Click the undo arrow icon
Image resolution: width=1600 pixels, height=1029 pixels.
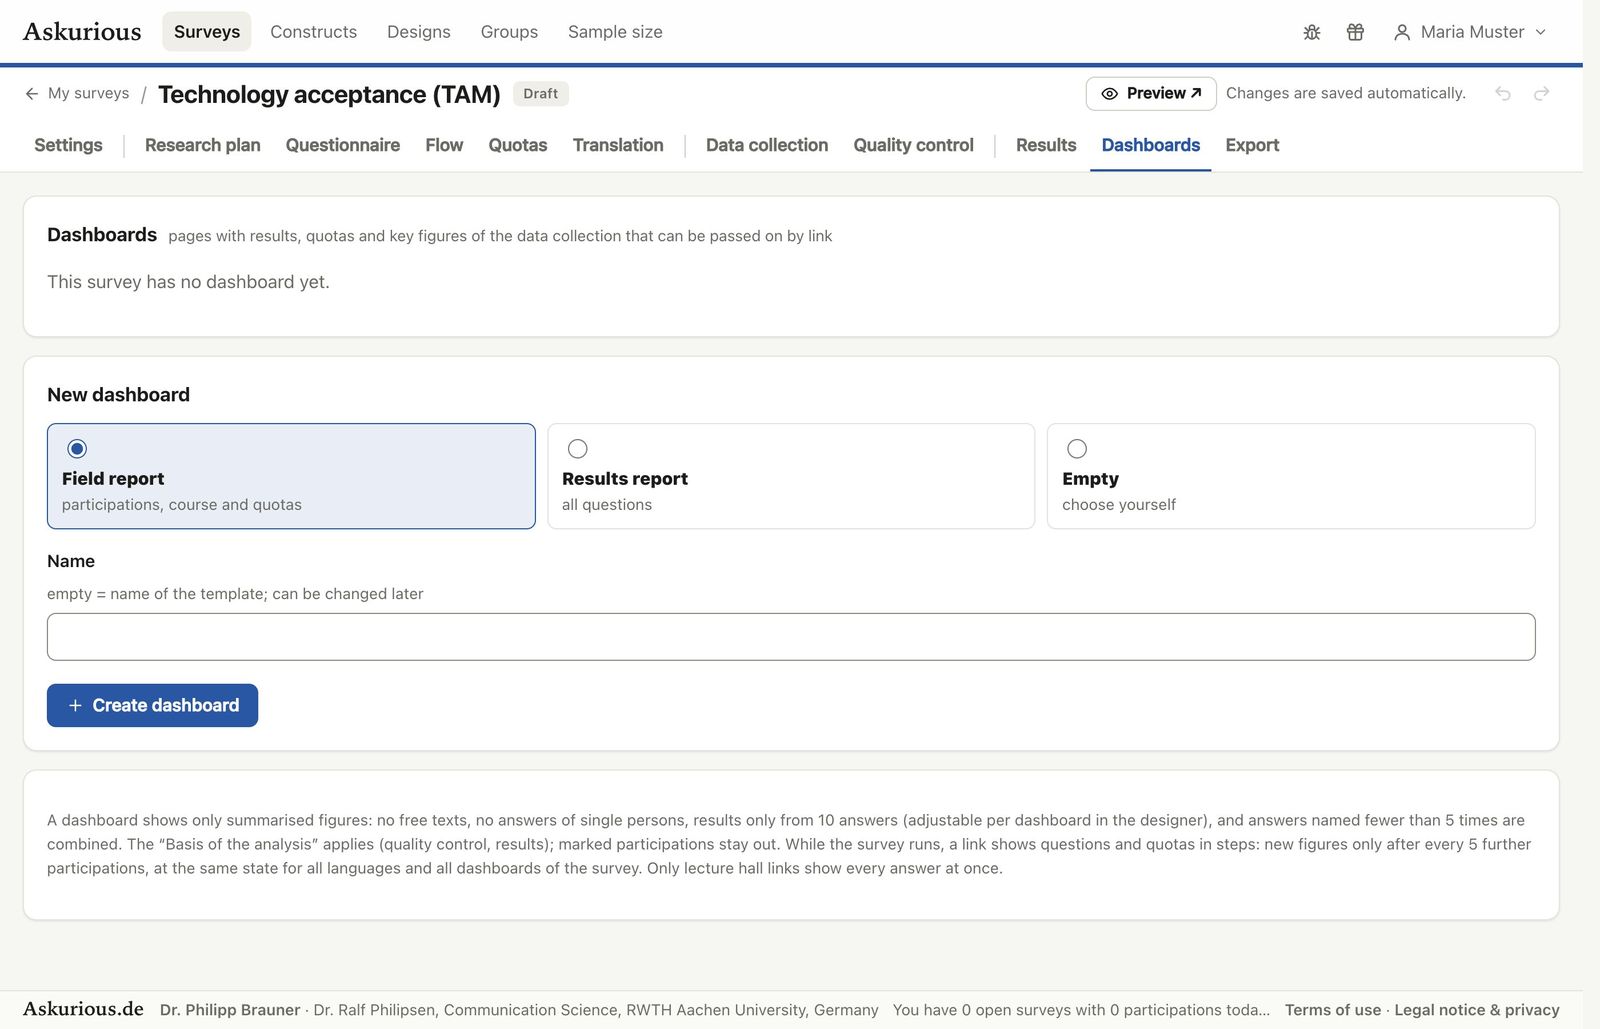tap(1503, 93)
